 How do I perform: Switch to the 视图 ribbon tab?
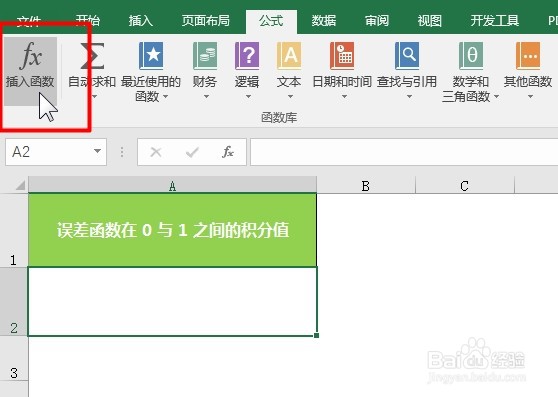430,21
